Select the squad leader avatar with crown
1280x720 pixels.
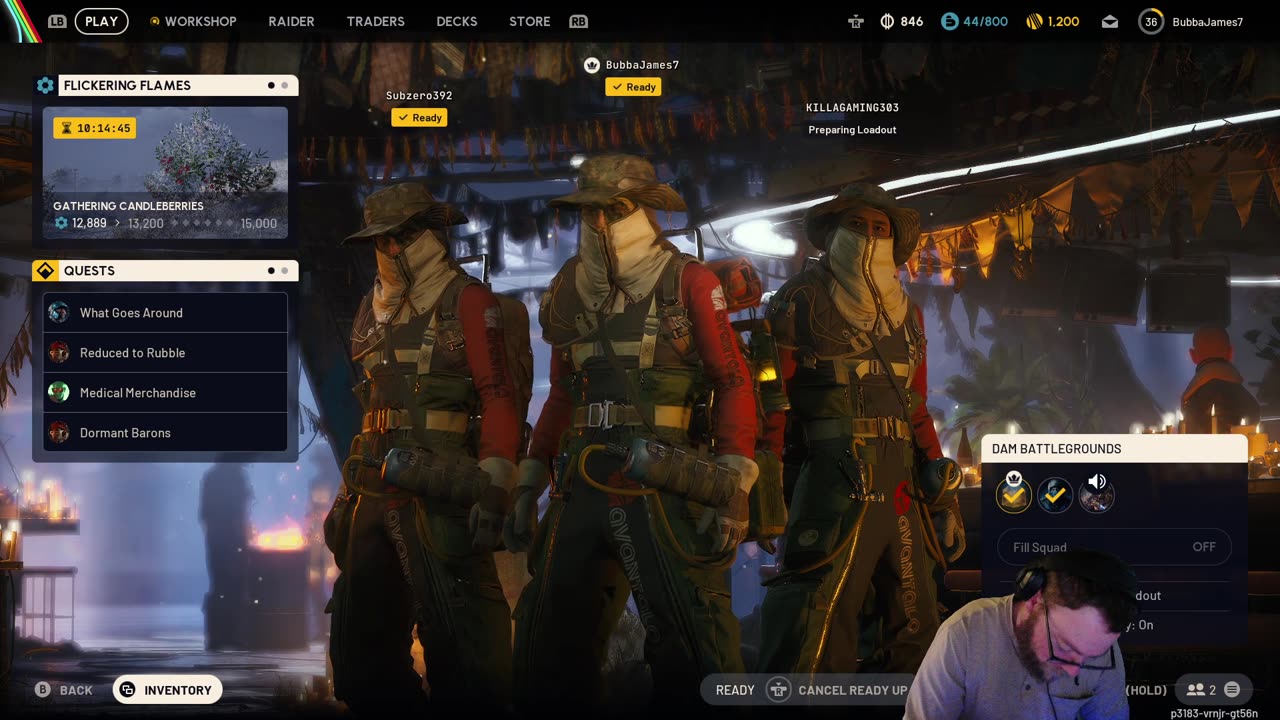click(x=1013, y=494)
